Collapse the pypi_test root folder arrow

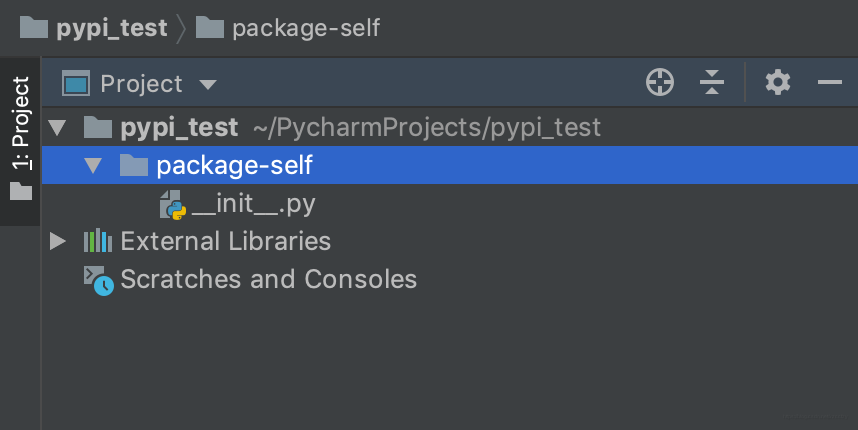(x=57, y=127)
